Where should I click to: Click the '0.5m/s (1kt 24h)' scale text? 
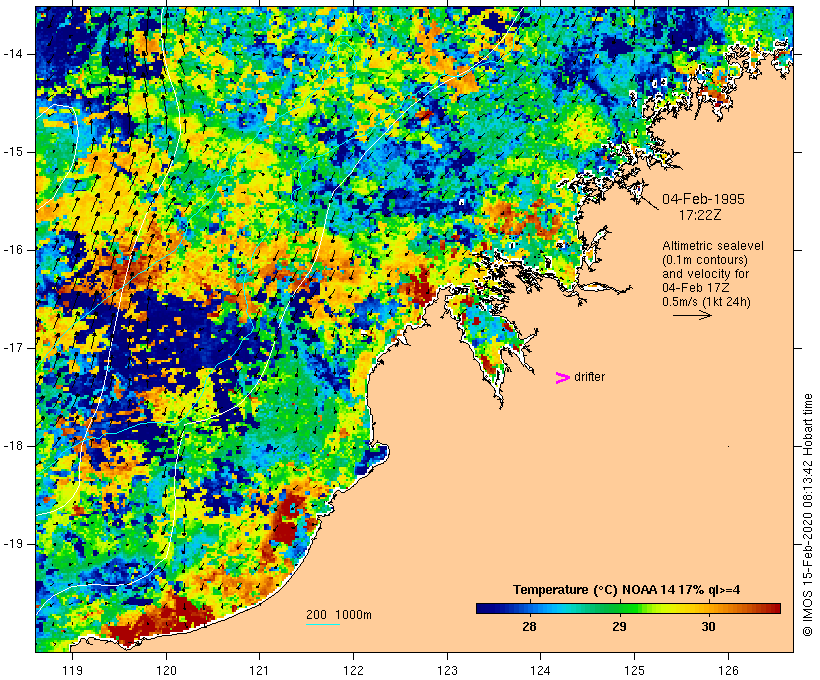point(706,302)
